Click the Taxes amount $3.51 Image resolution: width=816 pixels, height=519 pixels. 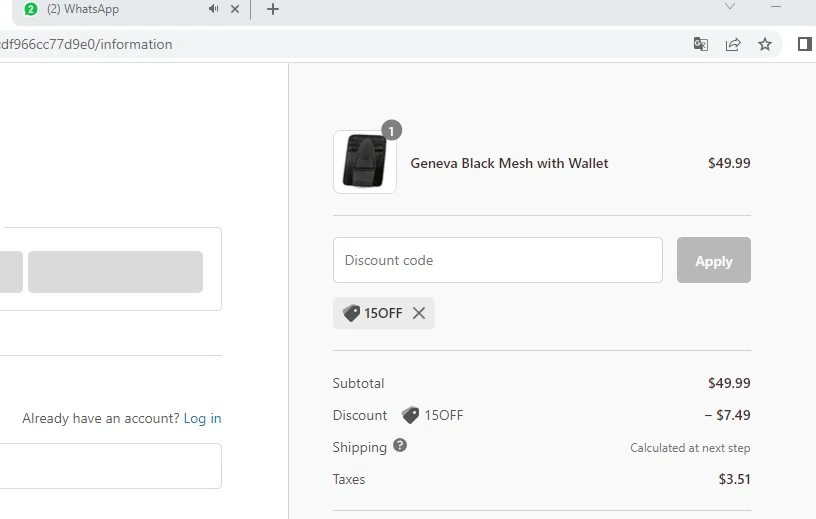click(734, 479)
